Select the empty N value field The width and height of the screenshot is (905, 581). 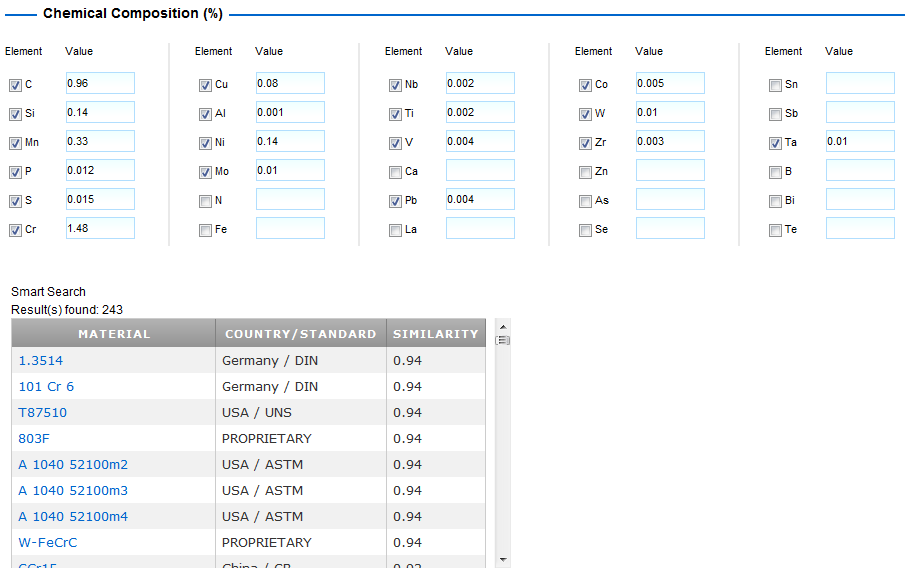point(290,200)
